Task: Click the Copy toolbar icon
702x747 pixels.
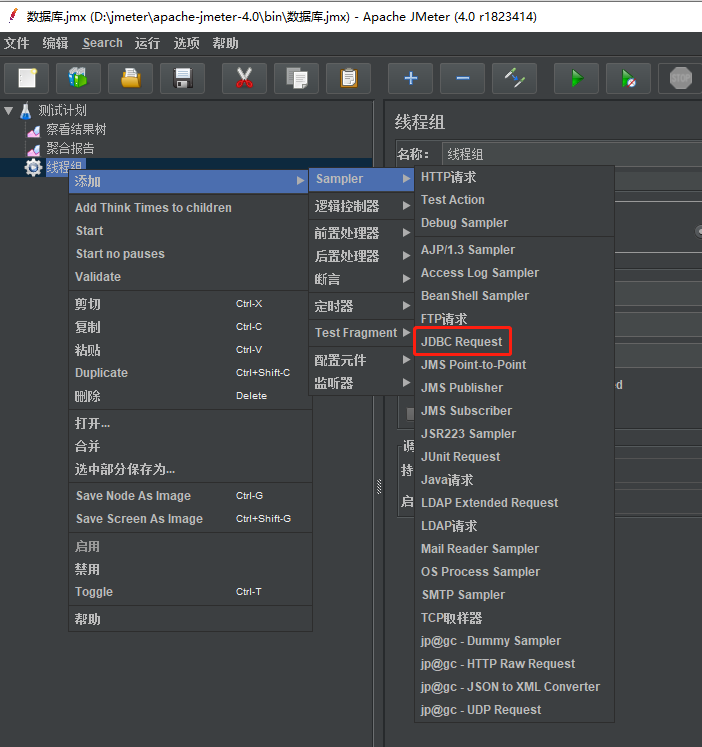Action: pyautogui.click(x=297, y=78)
